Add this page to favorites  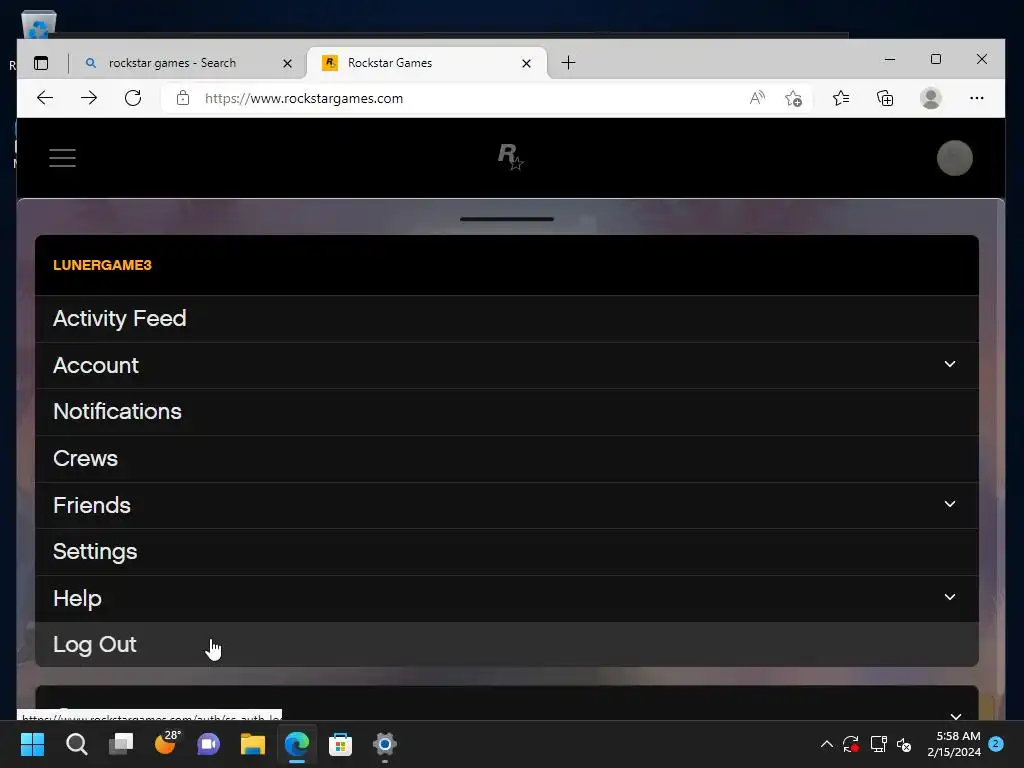[x=793, y=98]
